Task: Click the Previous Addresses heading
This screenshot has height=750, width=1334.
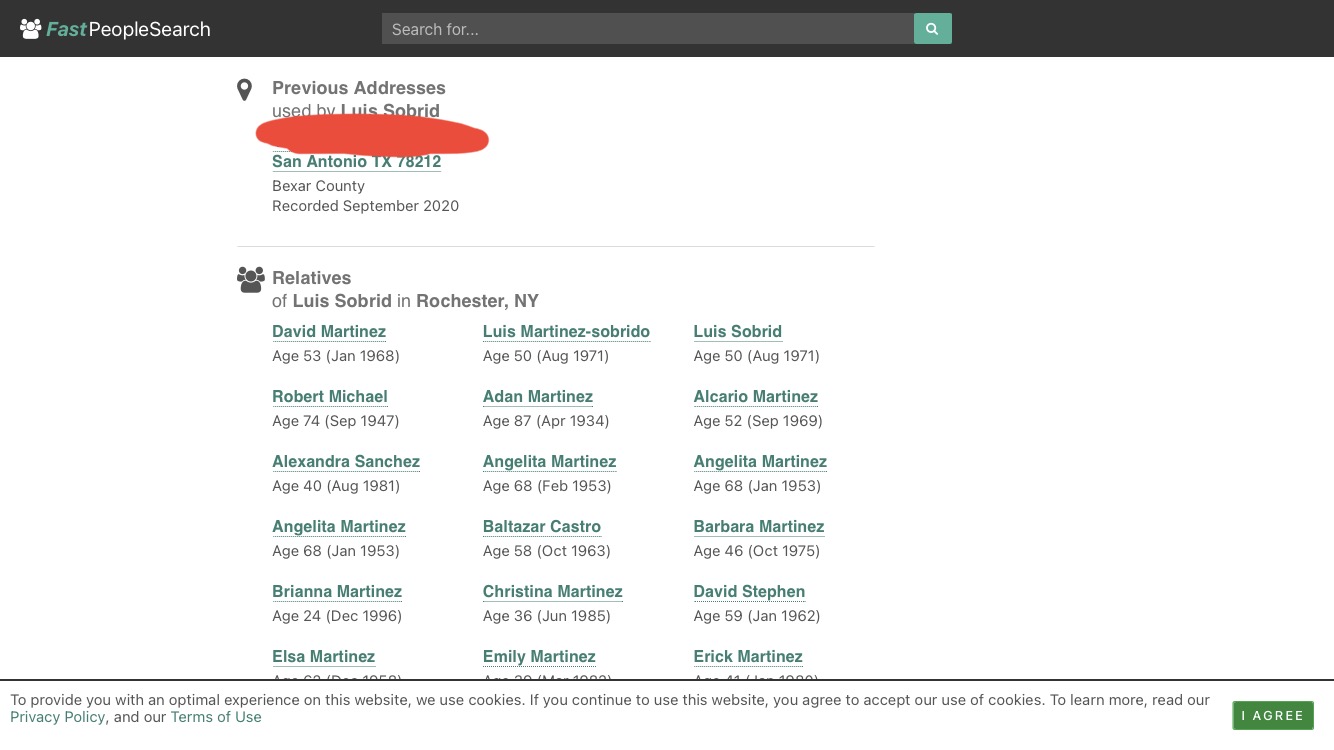Action: [359, 88]
